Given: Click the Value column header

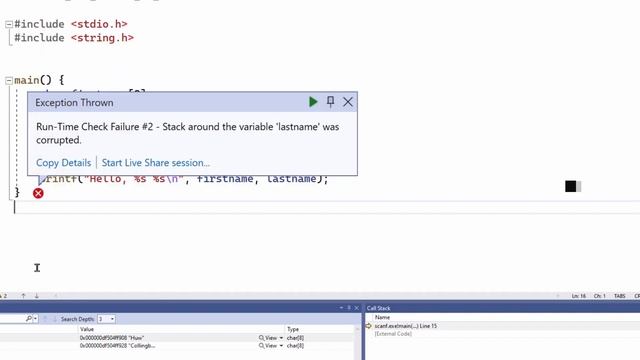Looking at the screenshot, I should [x=87, y=329].
